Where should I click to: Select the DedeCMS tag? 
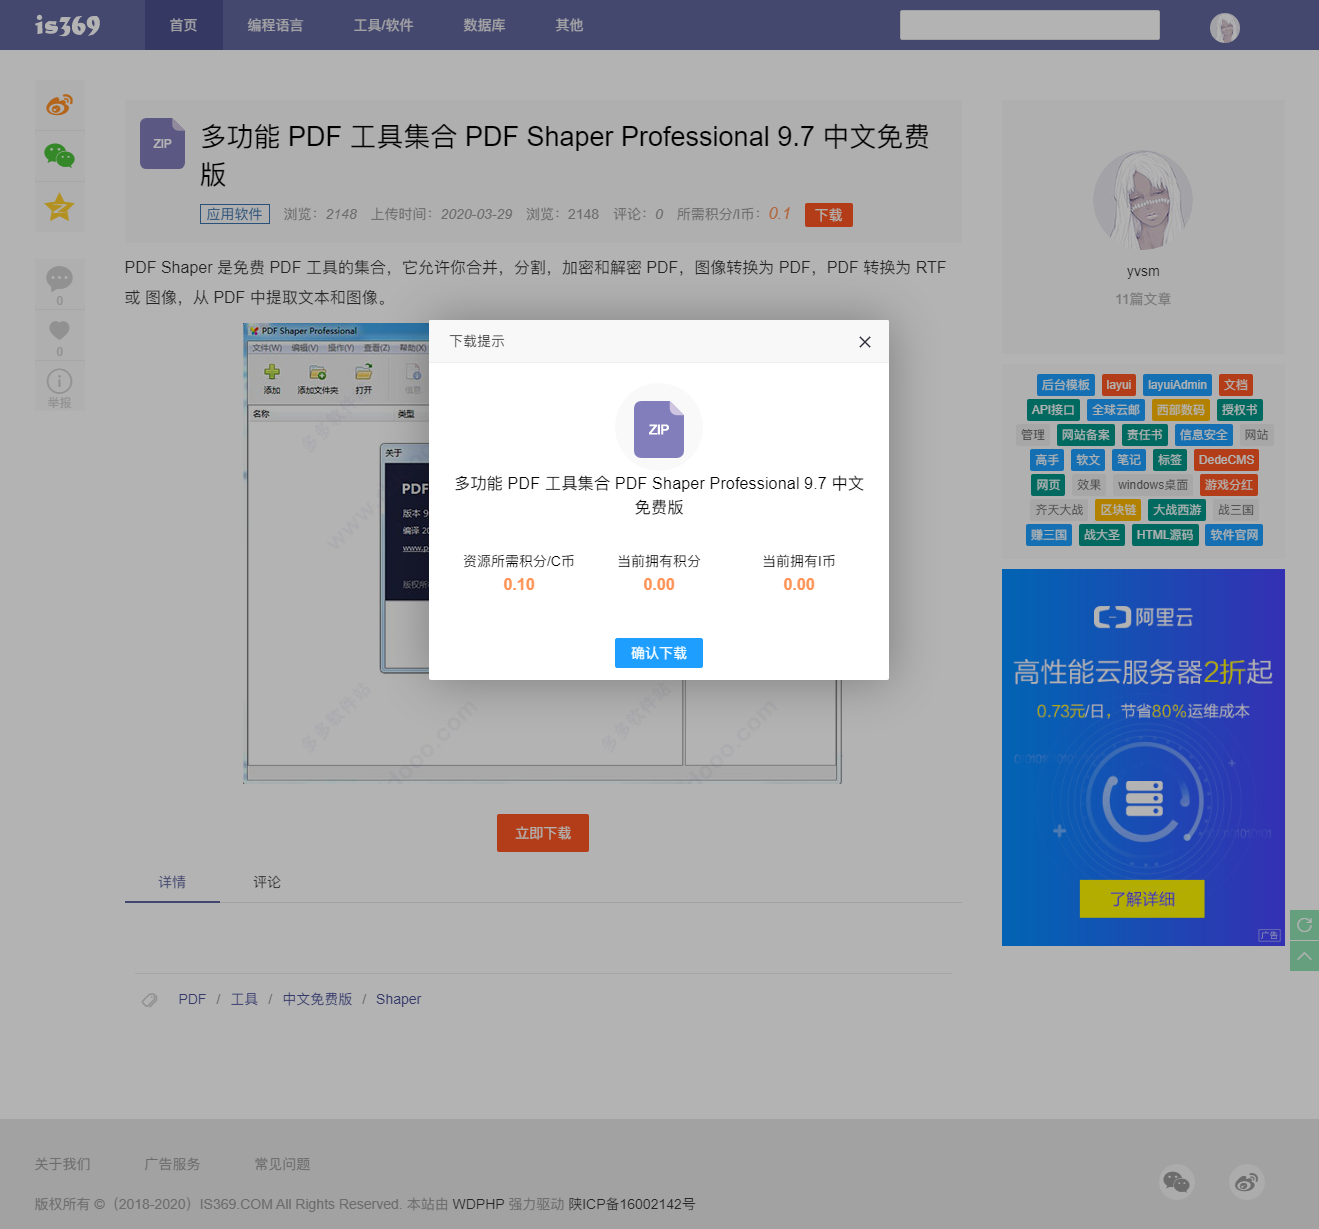1226,460
